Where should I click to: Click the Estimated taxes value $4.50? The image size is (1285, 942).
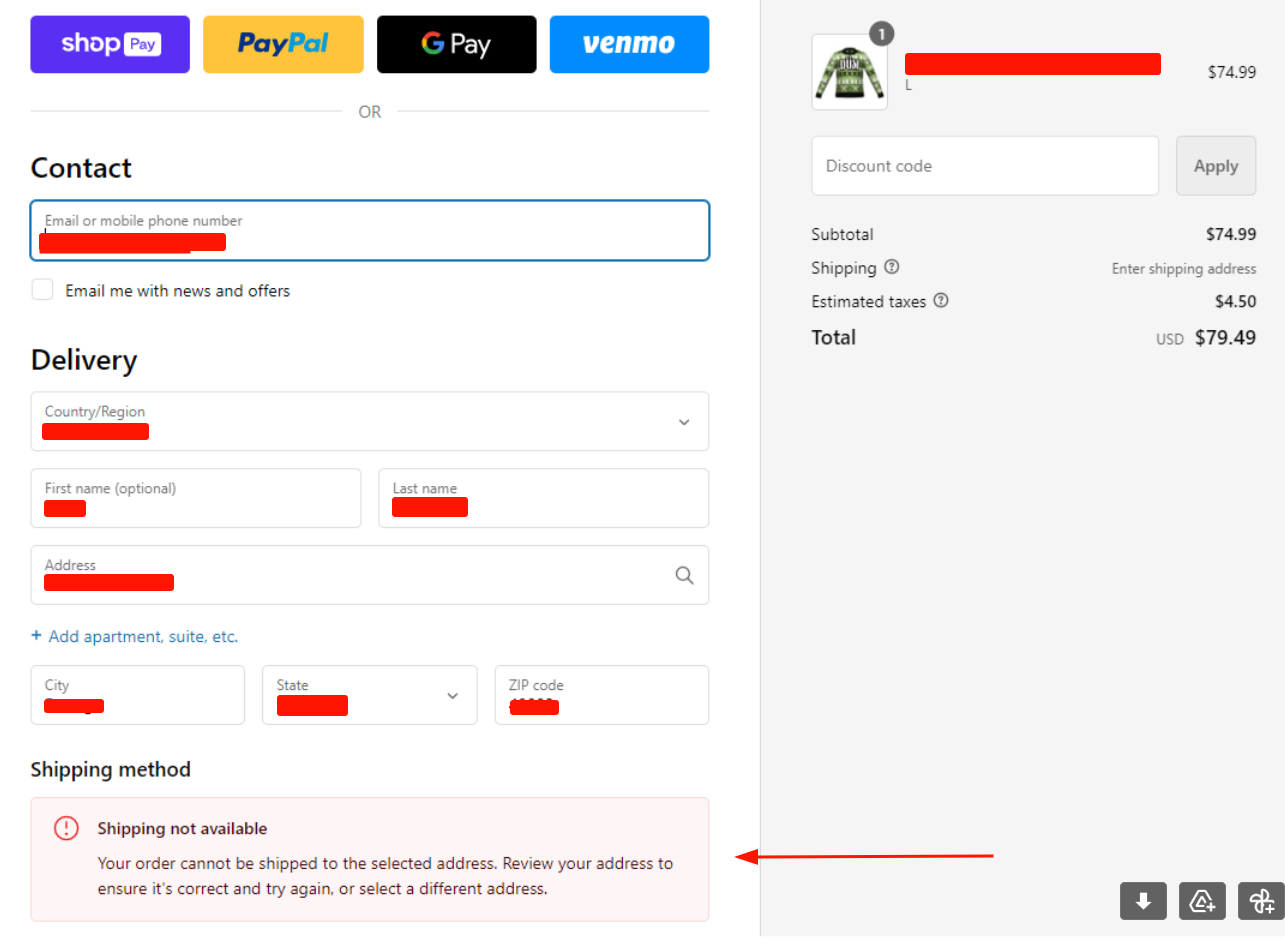pos(1235,301)
